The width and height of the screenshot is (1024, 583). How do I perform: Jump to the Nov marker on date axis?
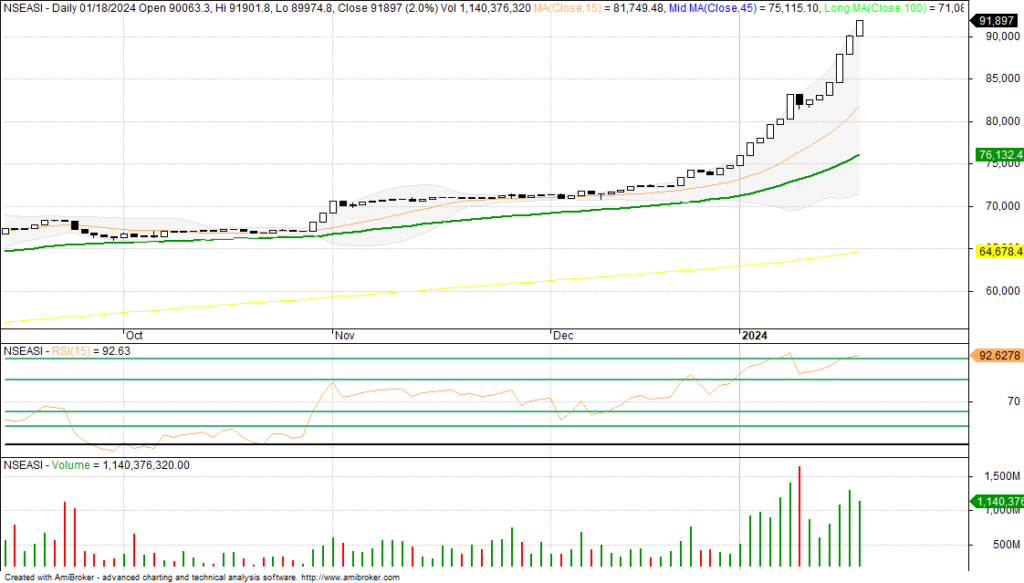tap(342, 337)
